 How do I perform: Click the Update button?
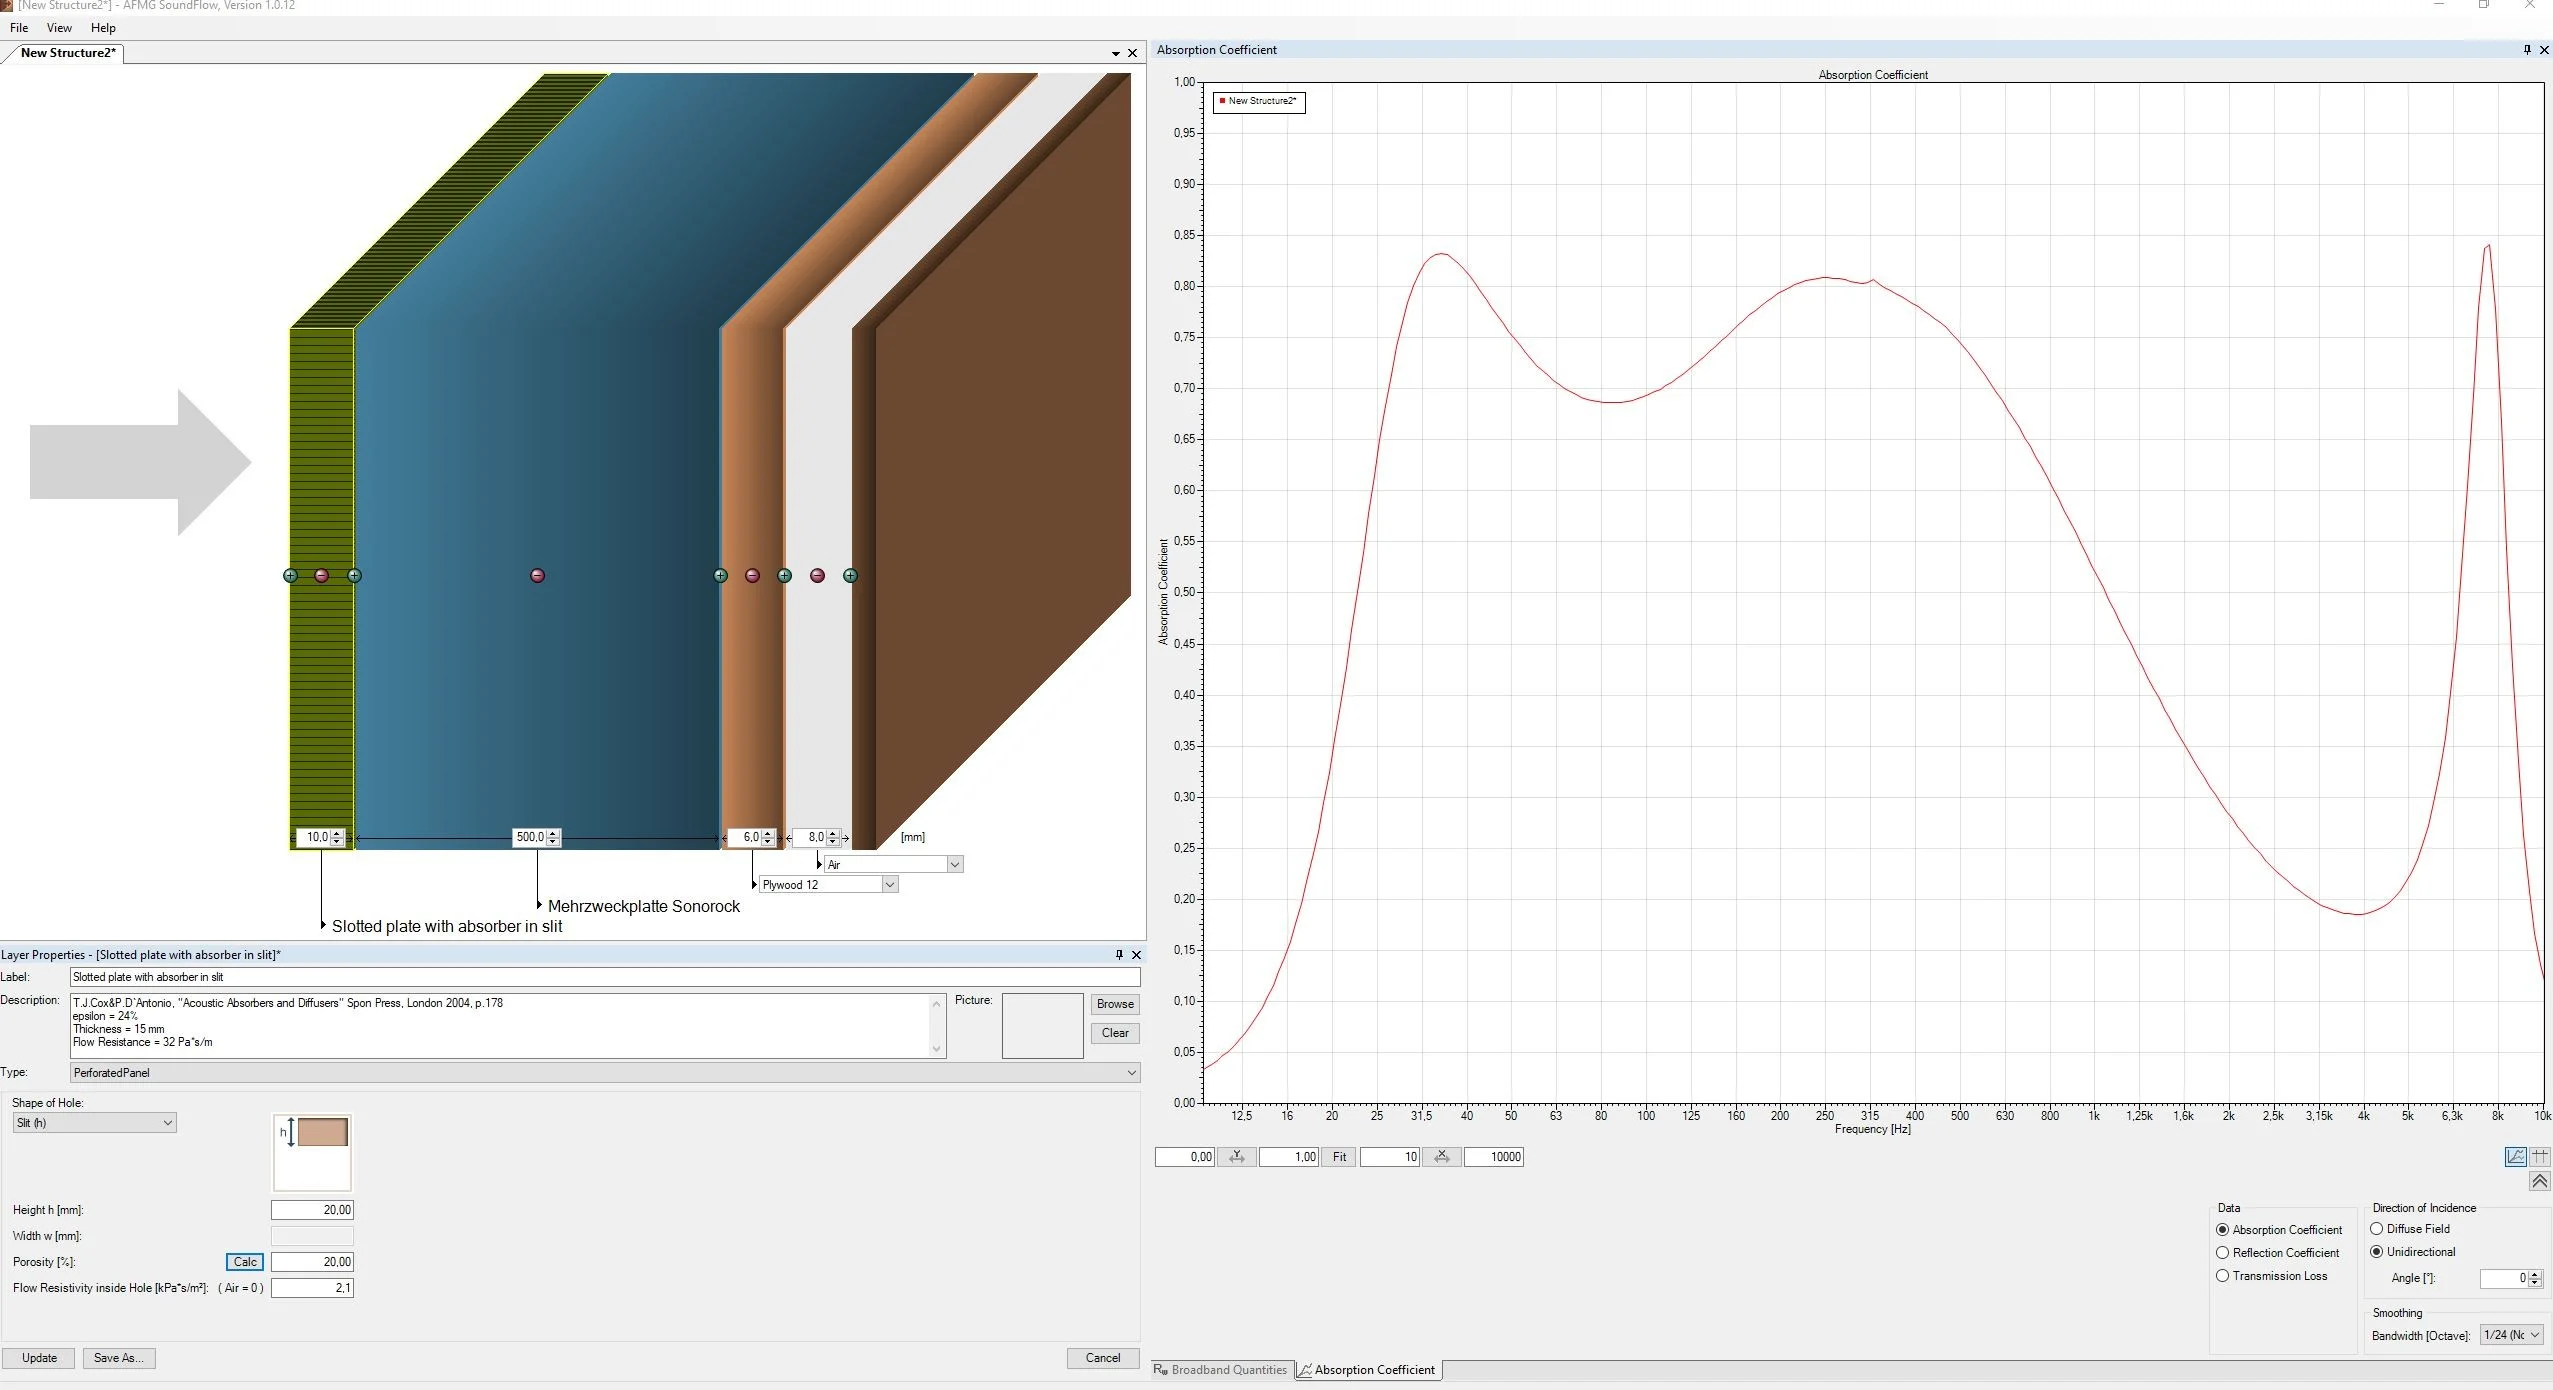click(39, 1358)
